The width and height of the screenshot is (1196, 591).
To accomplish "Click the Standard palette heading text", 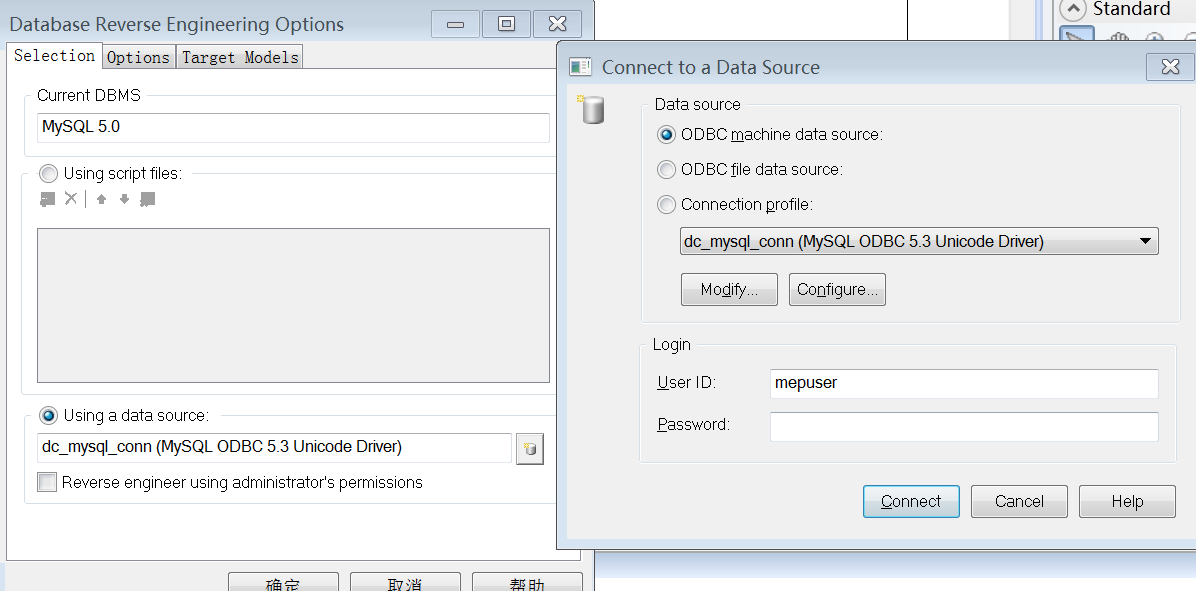I will (x=1131, y=9).
